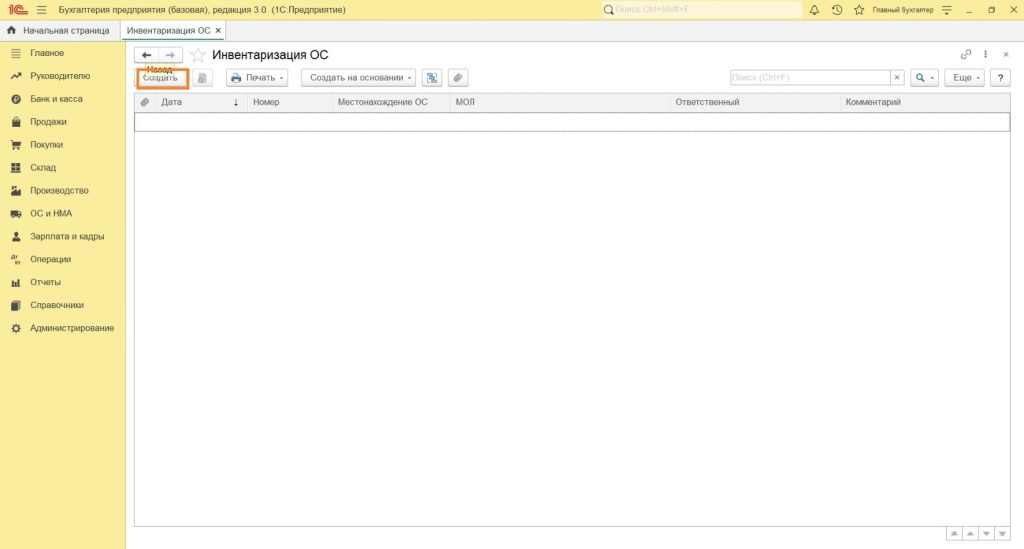This screenshot has width=1024, height=549.
Task: Open the Покупки section
Action: [46, 144]
